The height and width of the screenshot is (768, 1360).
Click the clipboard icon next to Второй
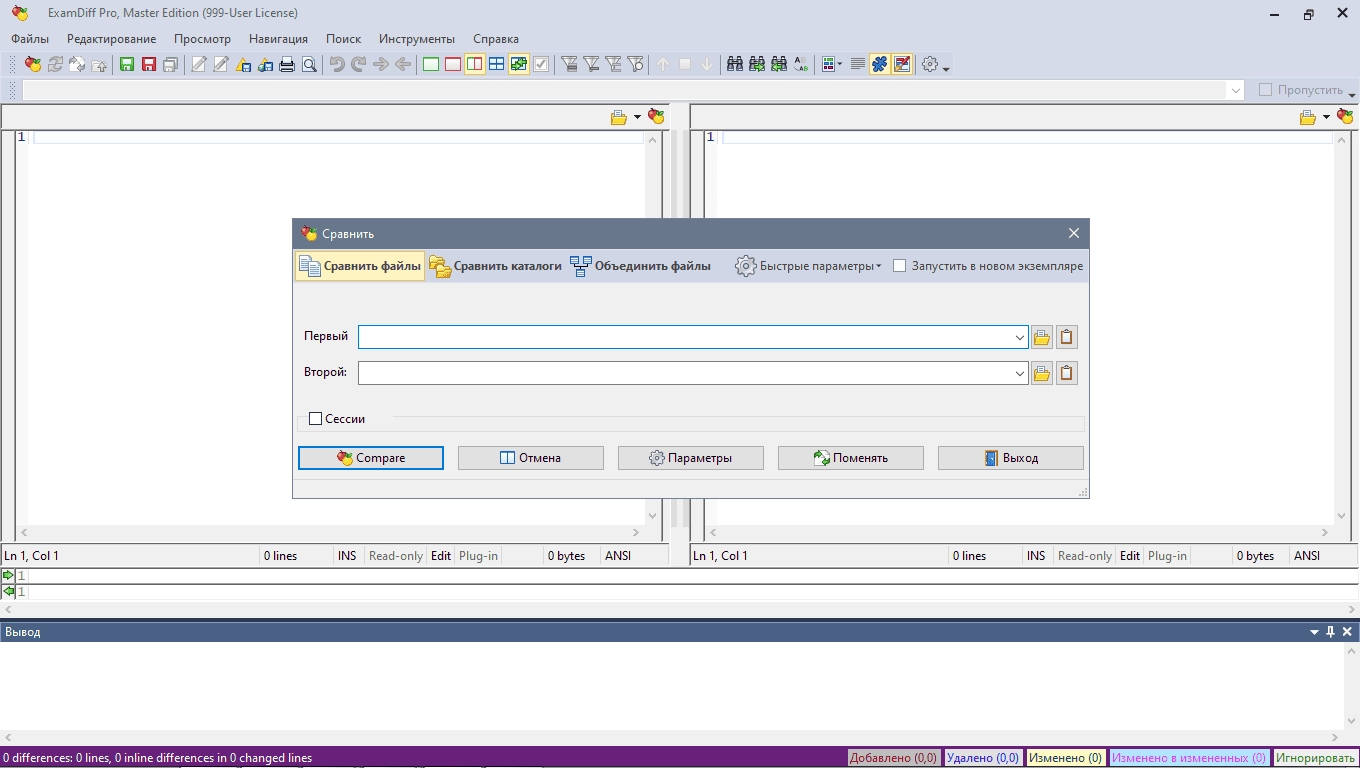coord(1066,373)
